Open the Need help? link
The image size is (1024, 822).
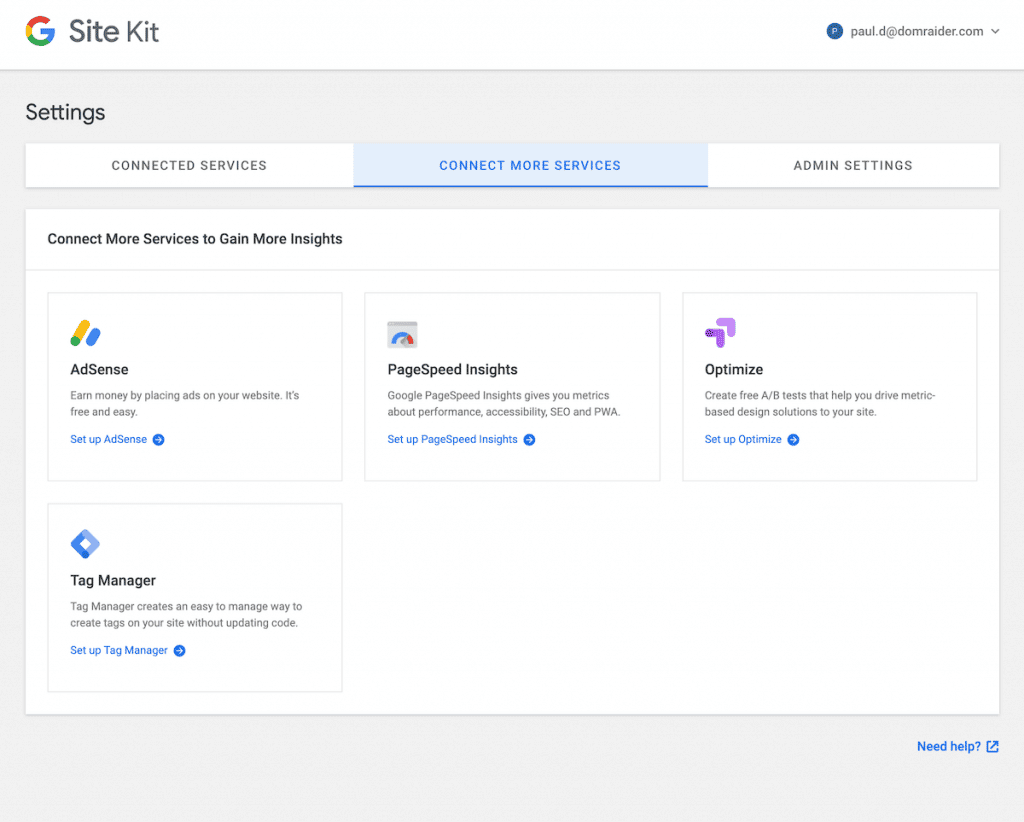pyautogui.click(x=949, y=746)
